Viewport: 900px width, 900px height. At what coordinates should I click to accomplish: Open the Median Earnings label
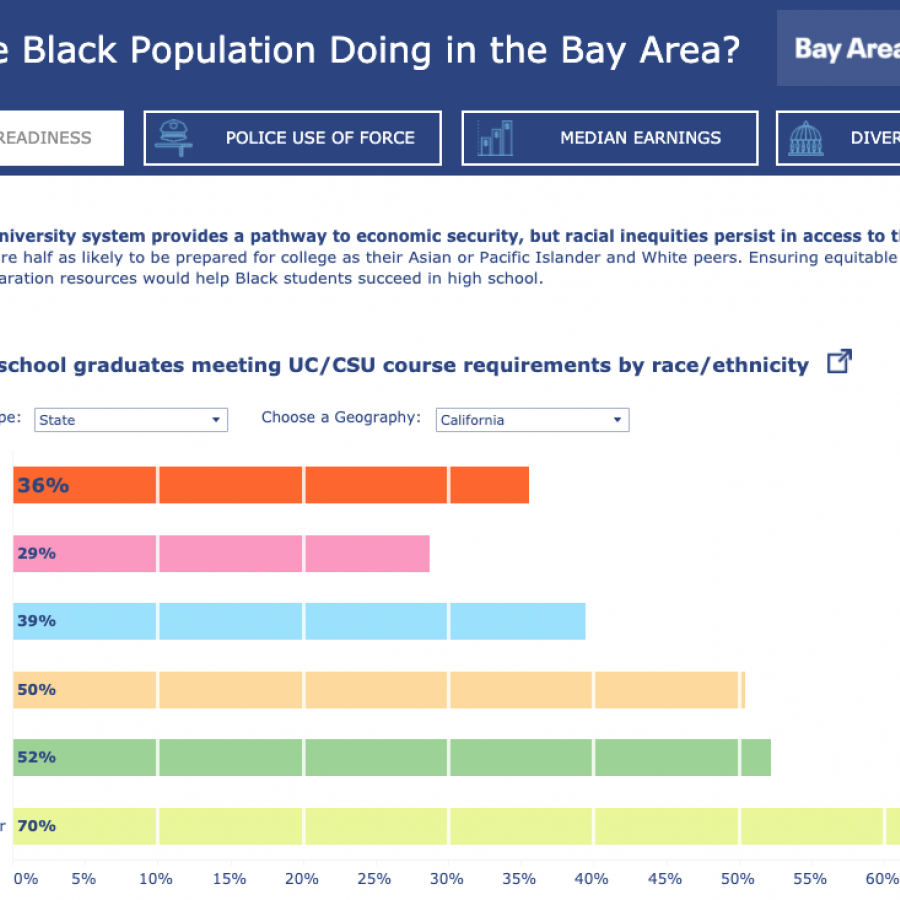(640, 138)
